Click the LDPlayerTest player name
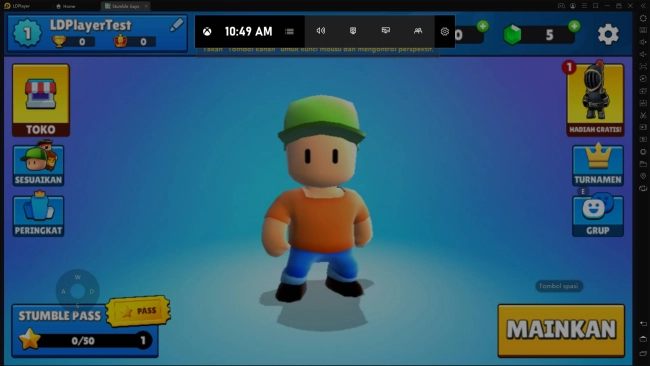The height and width of the screenshot is (366, 650). pyautogui.click(x=91, y=25)
